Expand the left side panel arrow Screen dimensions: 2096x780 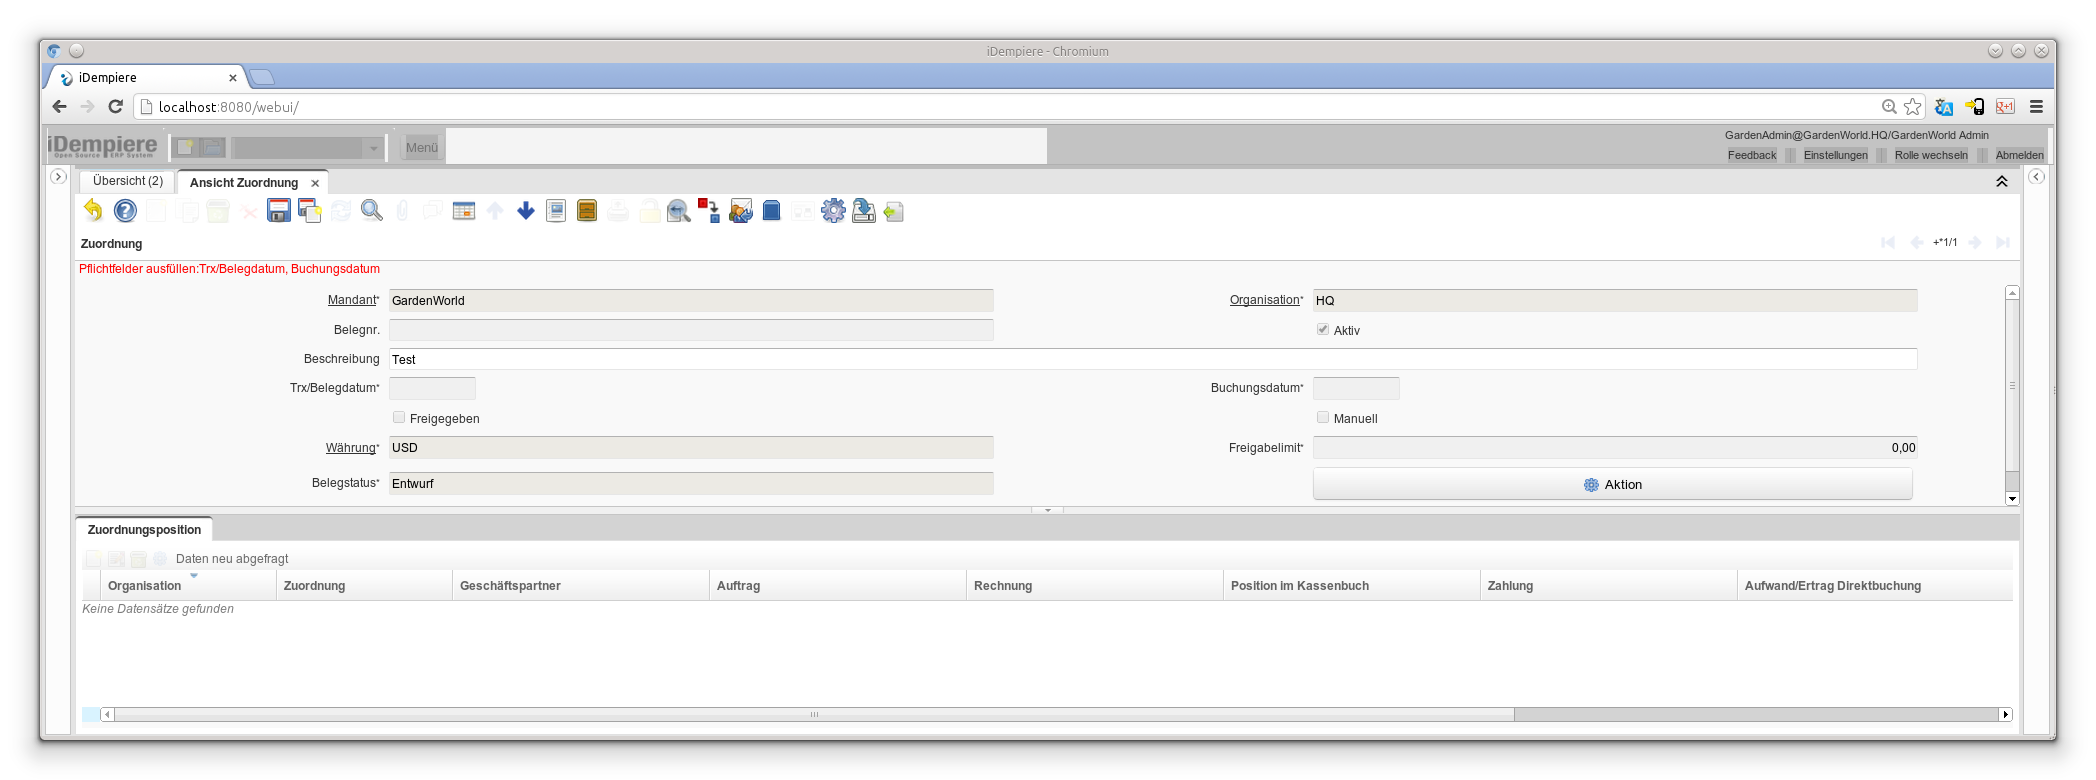[58, 177]
